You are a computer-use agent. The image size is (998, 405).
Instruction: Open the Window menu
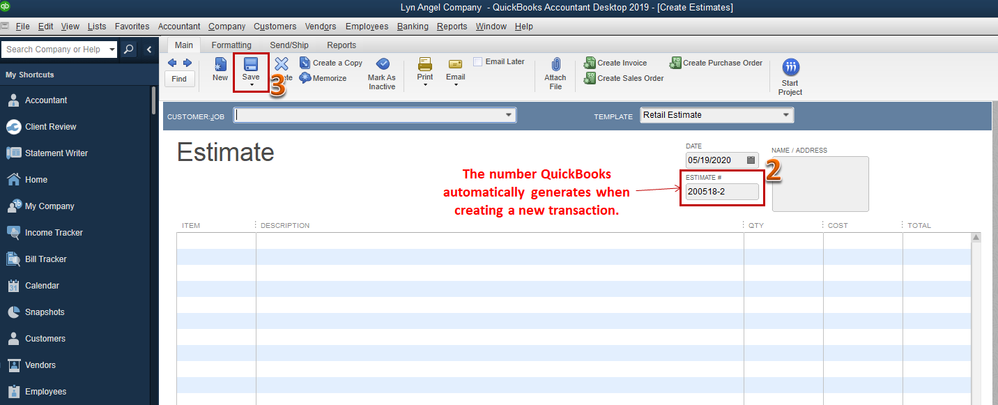(x=491, y=27)
